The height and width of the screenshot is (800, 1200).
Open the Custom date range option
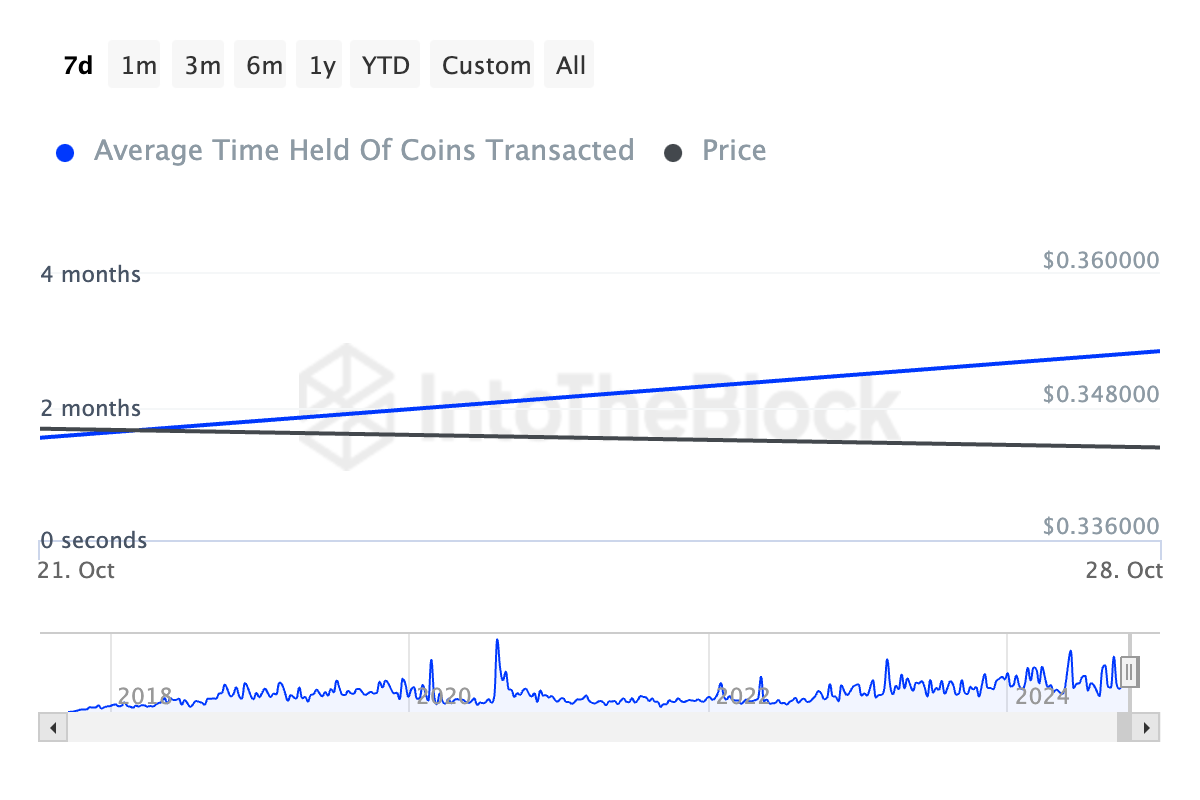[482, 64]
